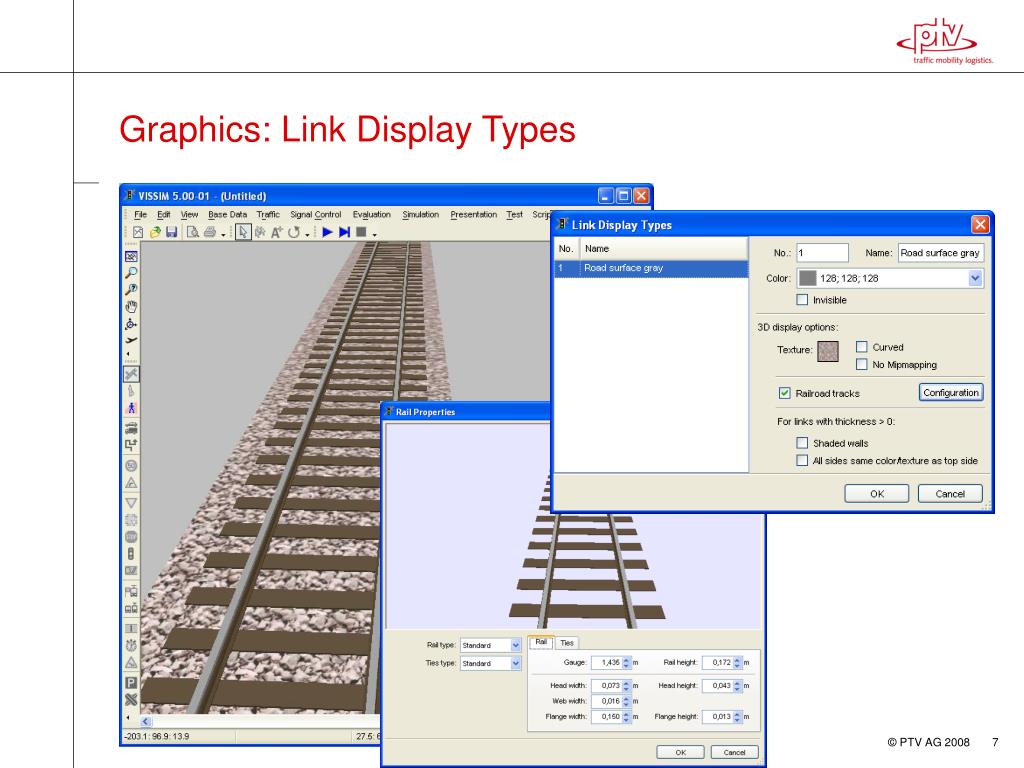Select the pedestrian icon in left toolbar
The height and width of the screenshot is (768, 1024).
pyautogui.click(x=131, y=408)
